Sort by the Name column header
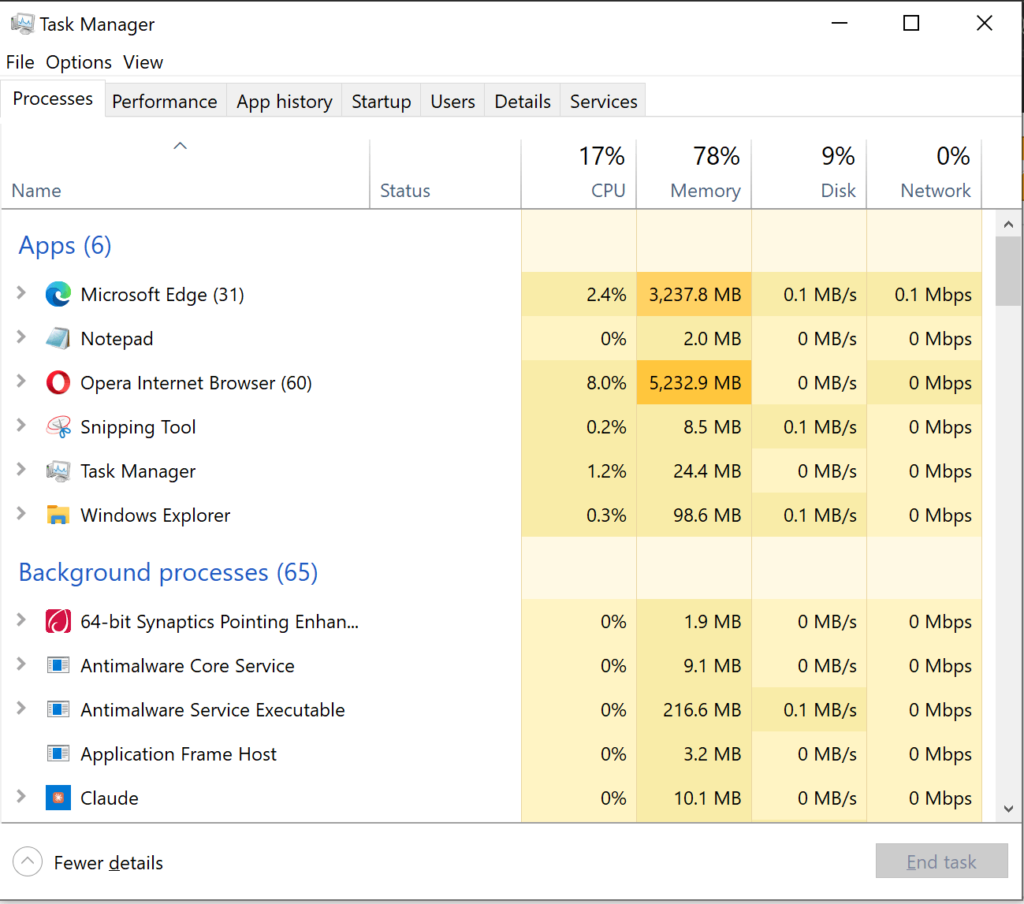The height and width of the screenshot is (904, 1024). (x=185, y=174)
